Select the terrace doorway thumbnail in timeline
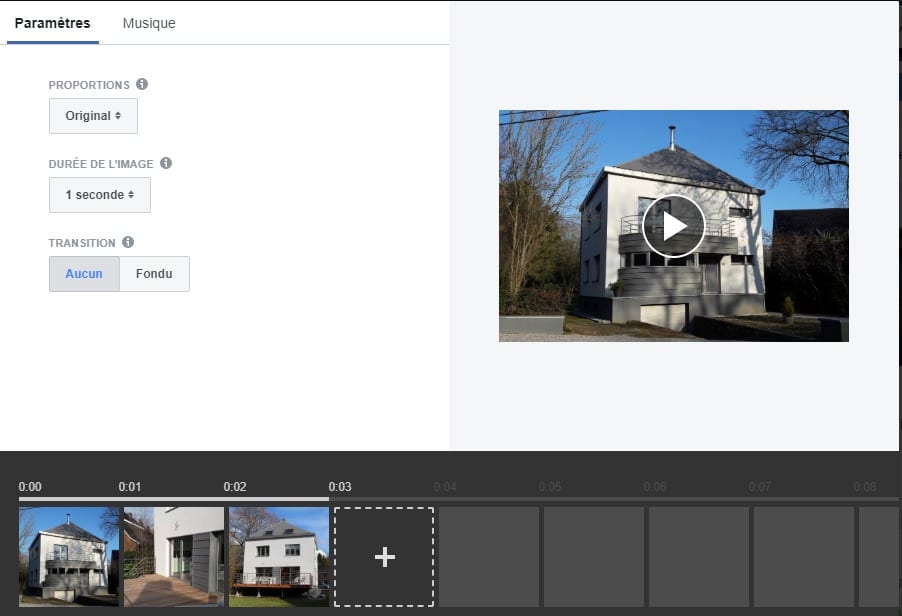Image resolution: width=902 pixels, height=616 pixels. (x=174, y=557)
